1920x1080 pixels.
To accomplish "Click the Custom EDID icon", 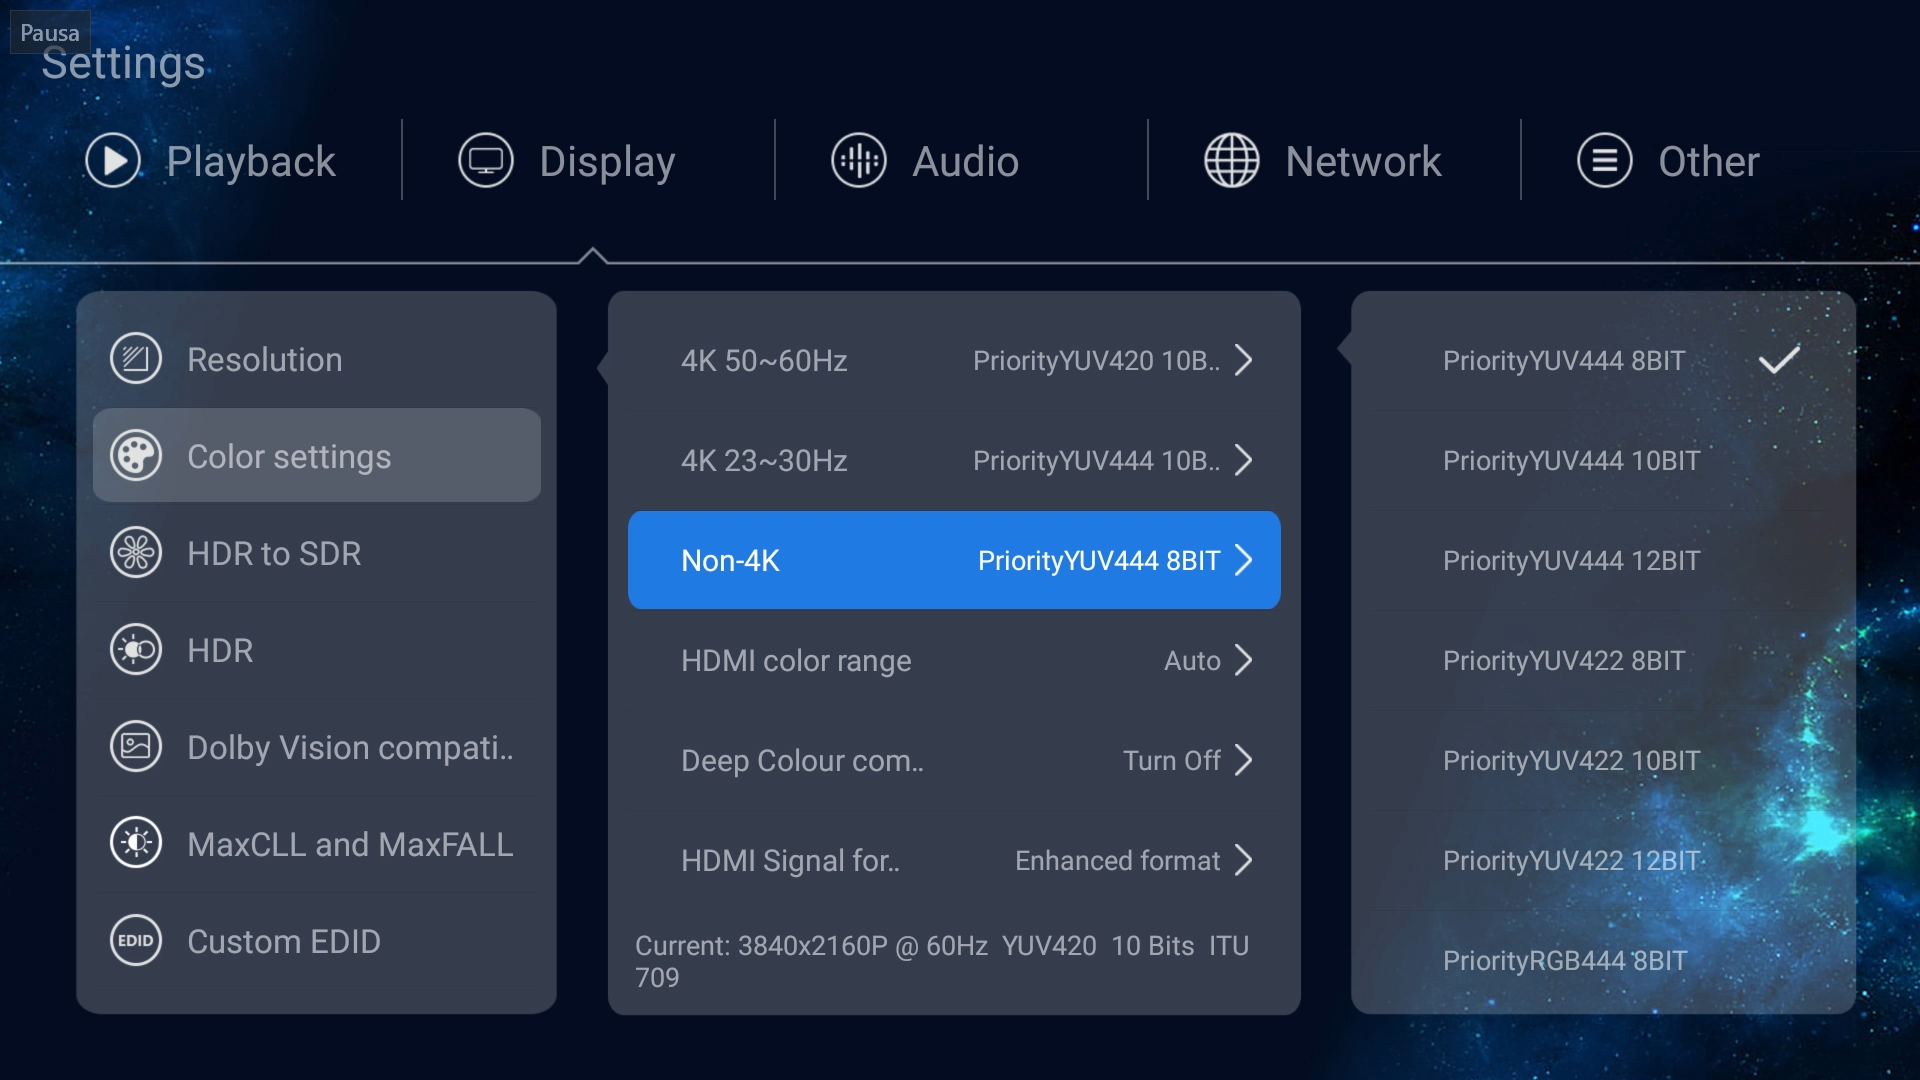I will click(136, 941).
